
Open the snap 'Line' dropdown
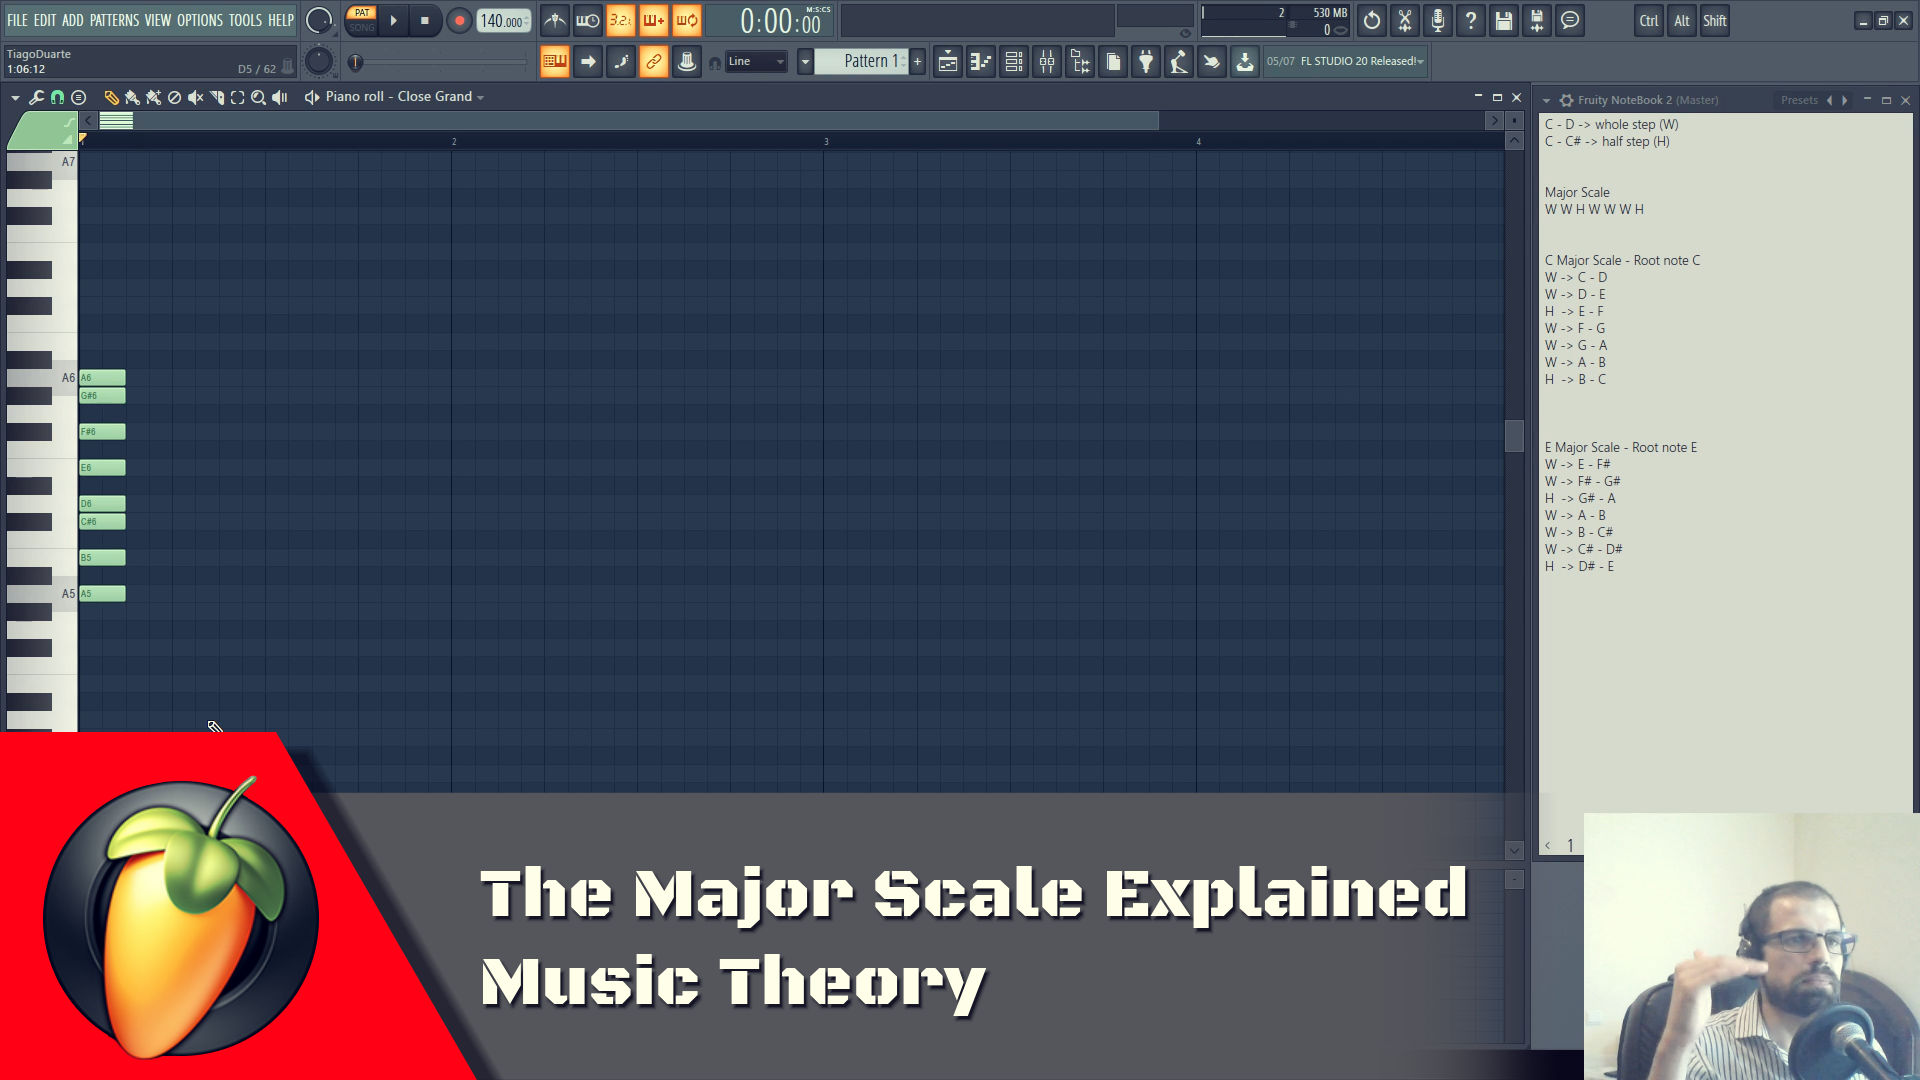click(x=755, y=61)
